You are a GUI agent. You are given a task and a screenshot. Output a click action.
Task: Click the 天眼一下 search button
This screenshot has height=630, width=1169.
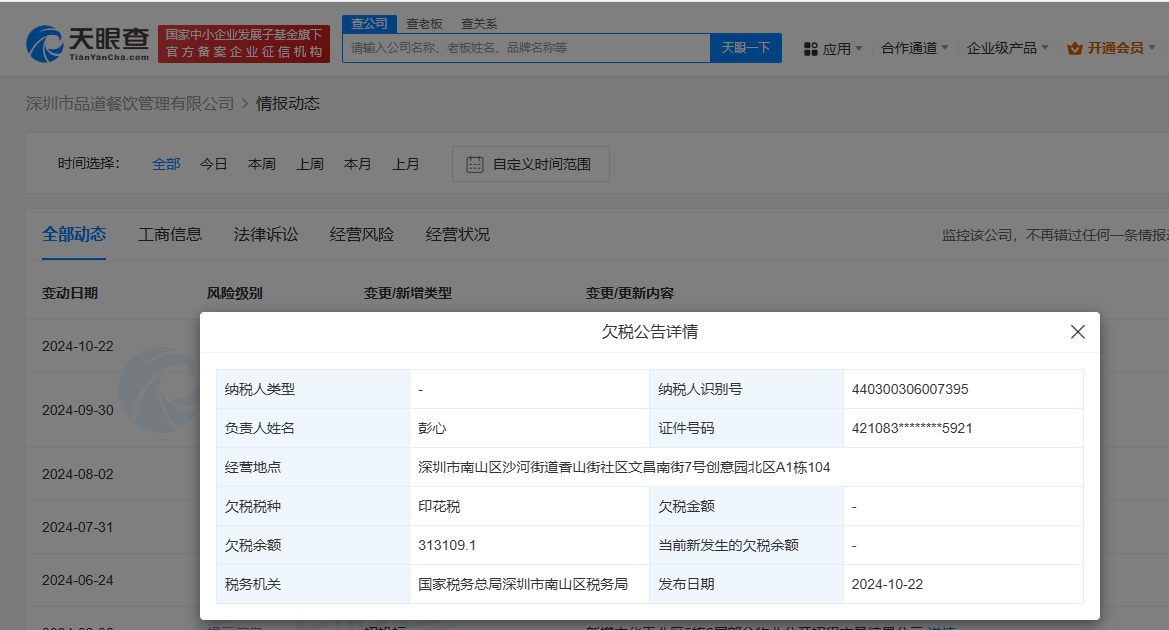click(745, 48)
